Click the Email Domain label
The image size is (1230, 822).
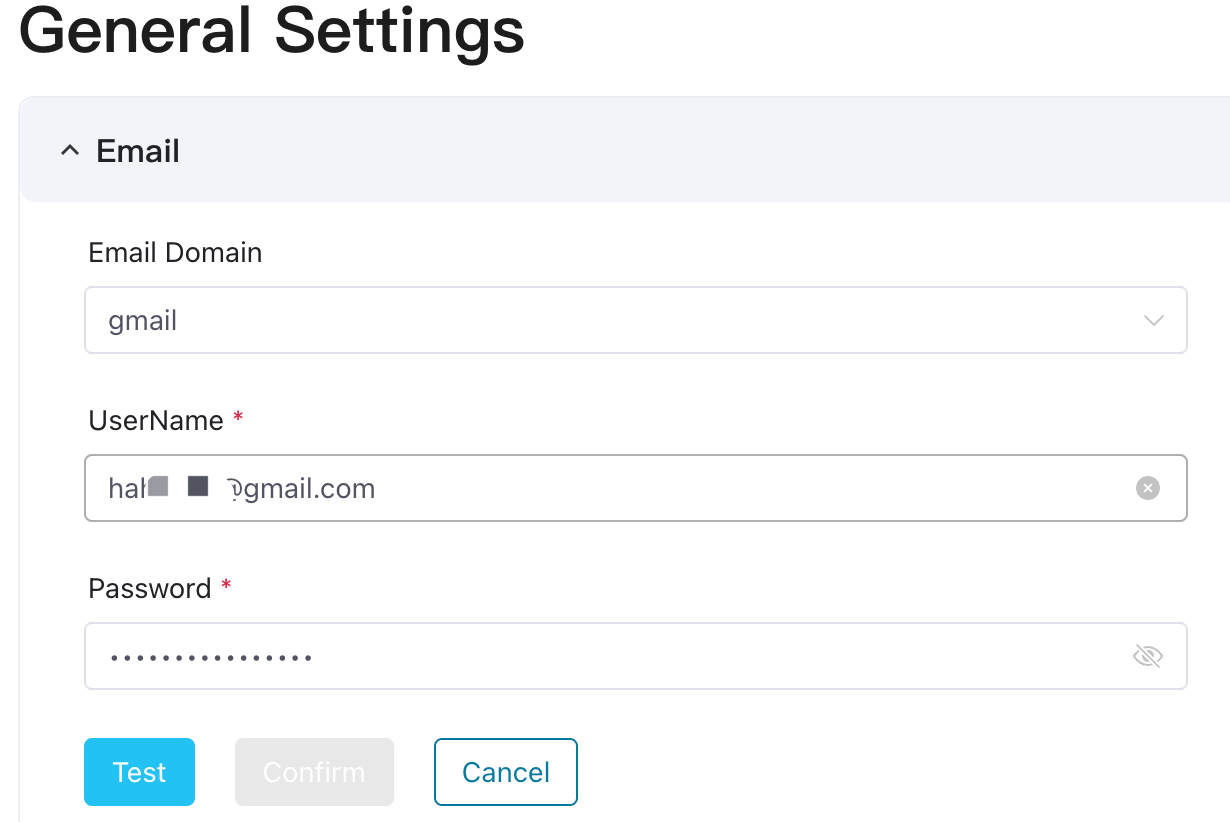click(175, 253)
